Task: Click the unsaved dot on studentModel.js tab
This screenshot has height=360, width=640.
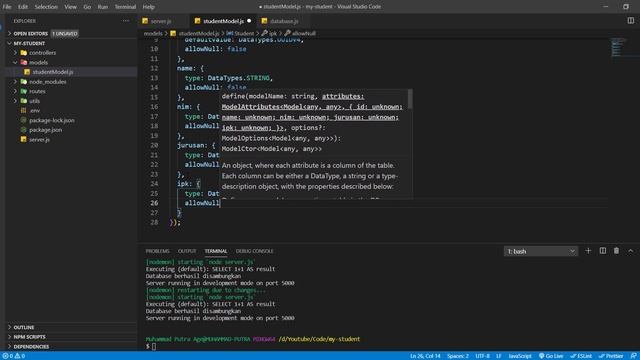Action: point(249,21)
